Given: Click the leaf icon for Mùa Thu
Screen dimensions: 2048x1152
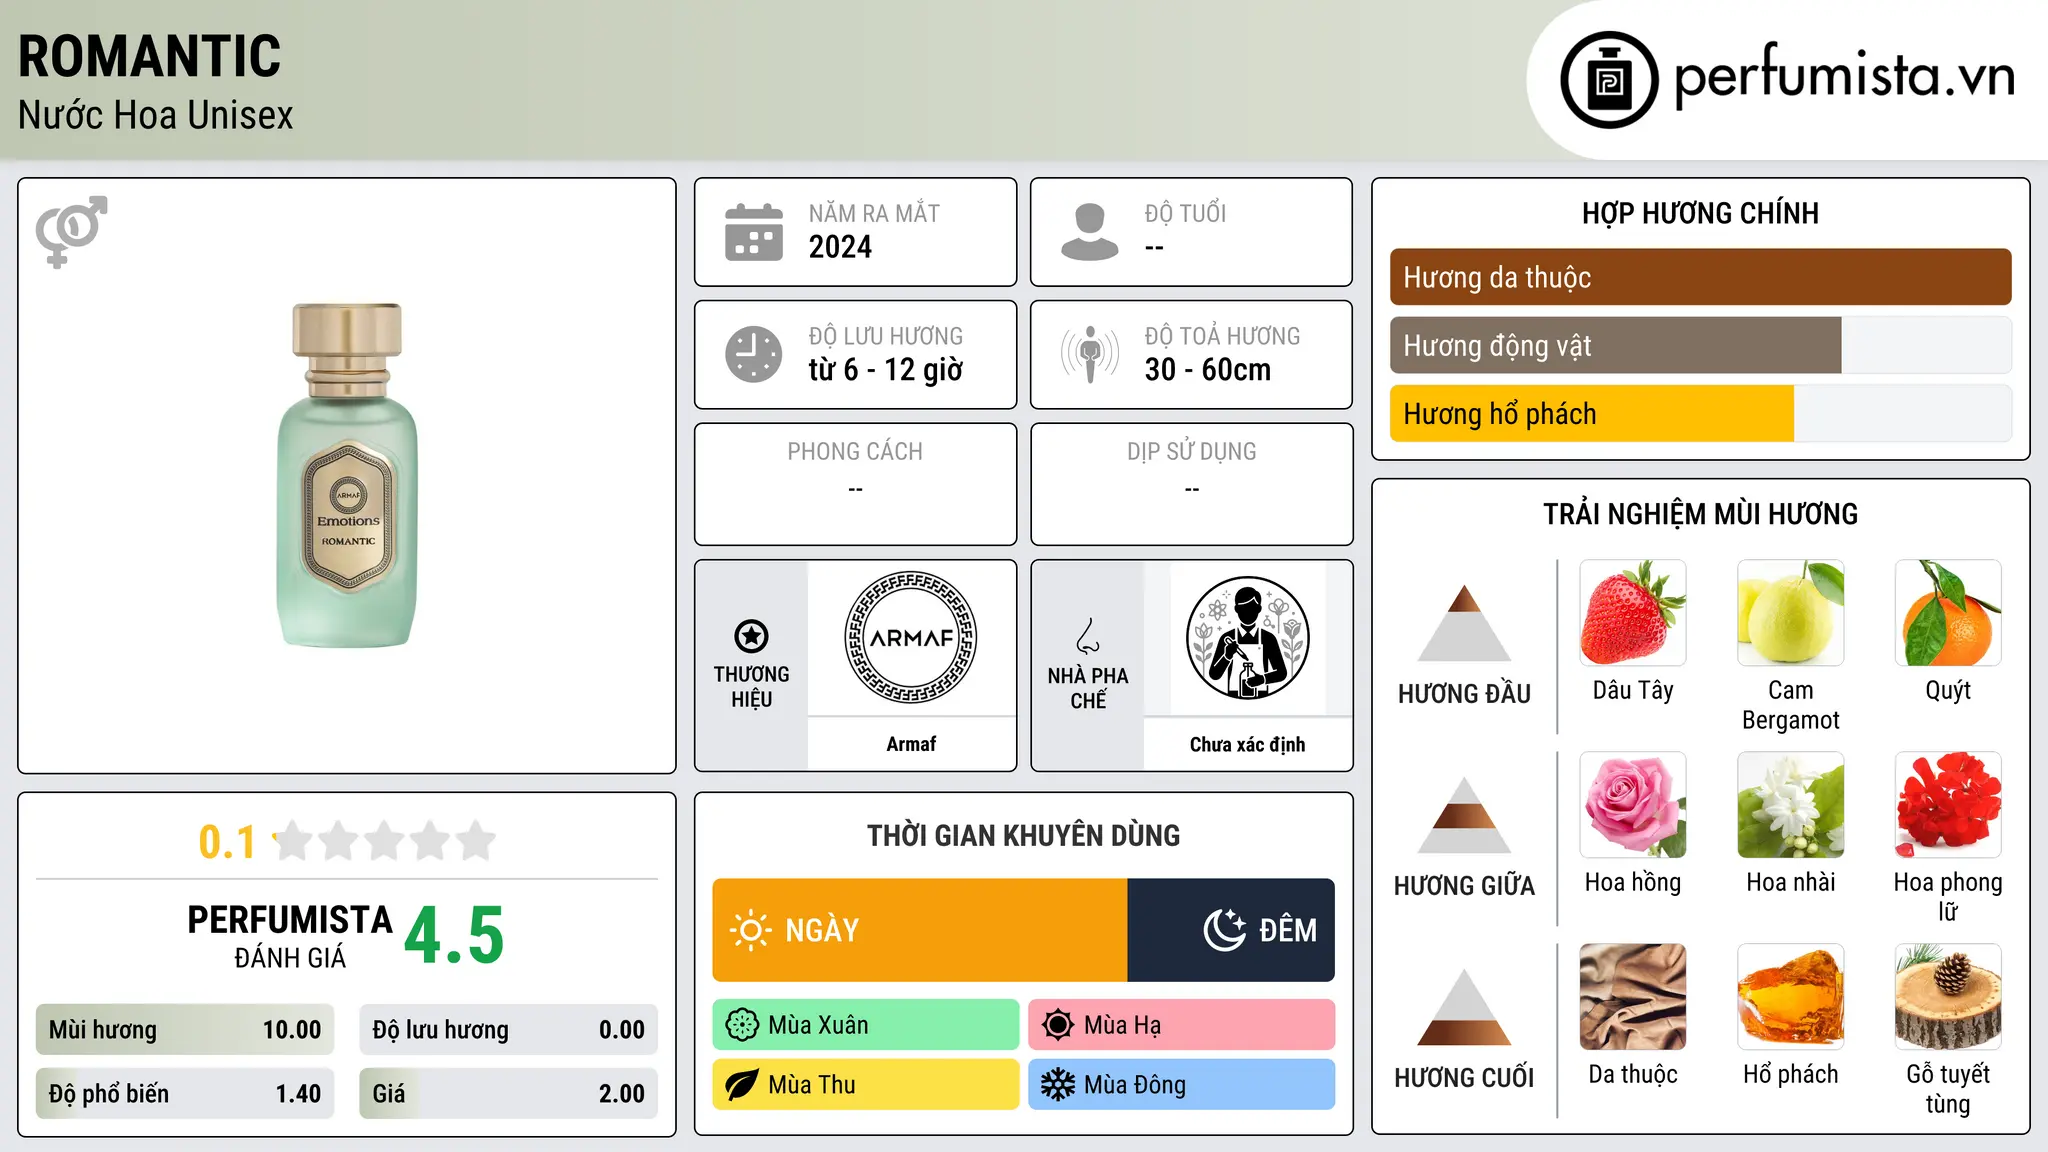Looking at the screenshot, I should point(742,1085).
